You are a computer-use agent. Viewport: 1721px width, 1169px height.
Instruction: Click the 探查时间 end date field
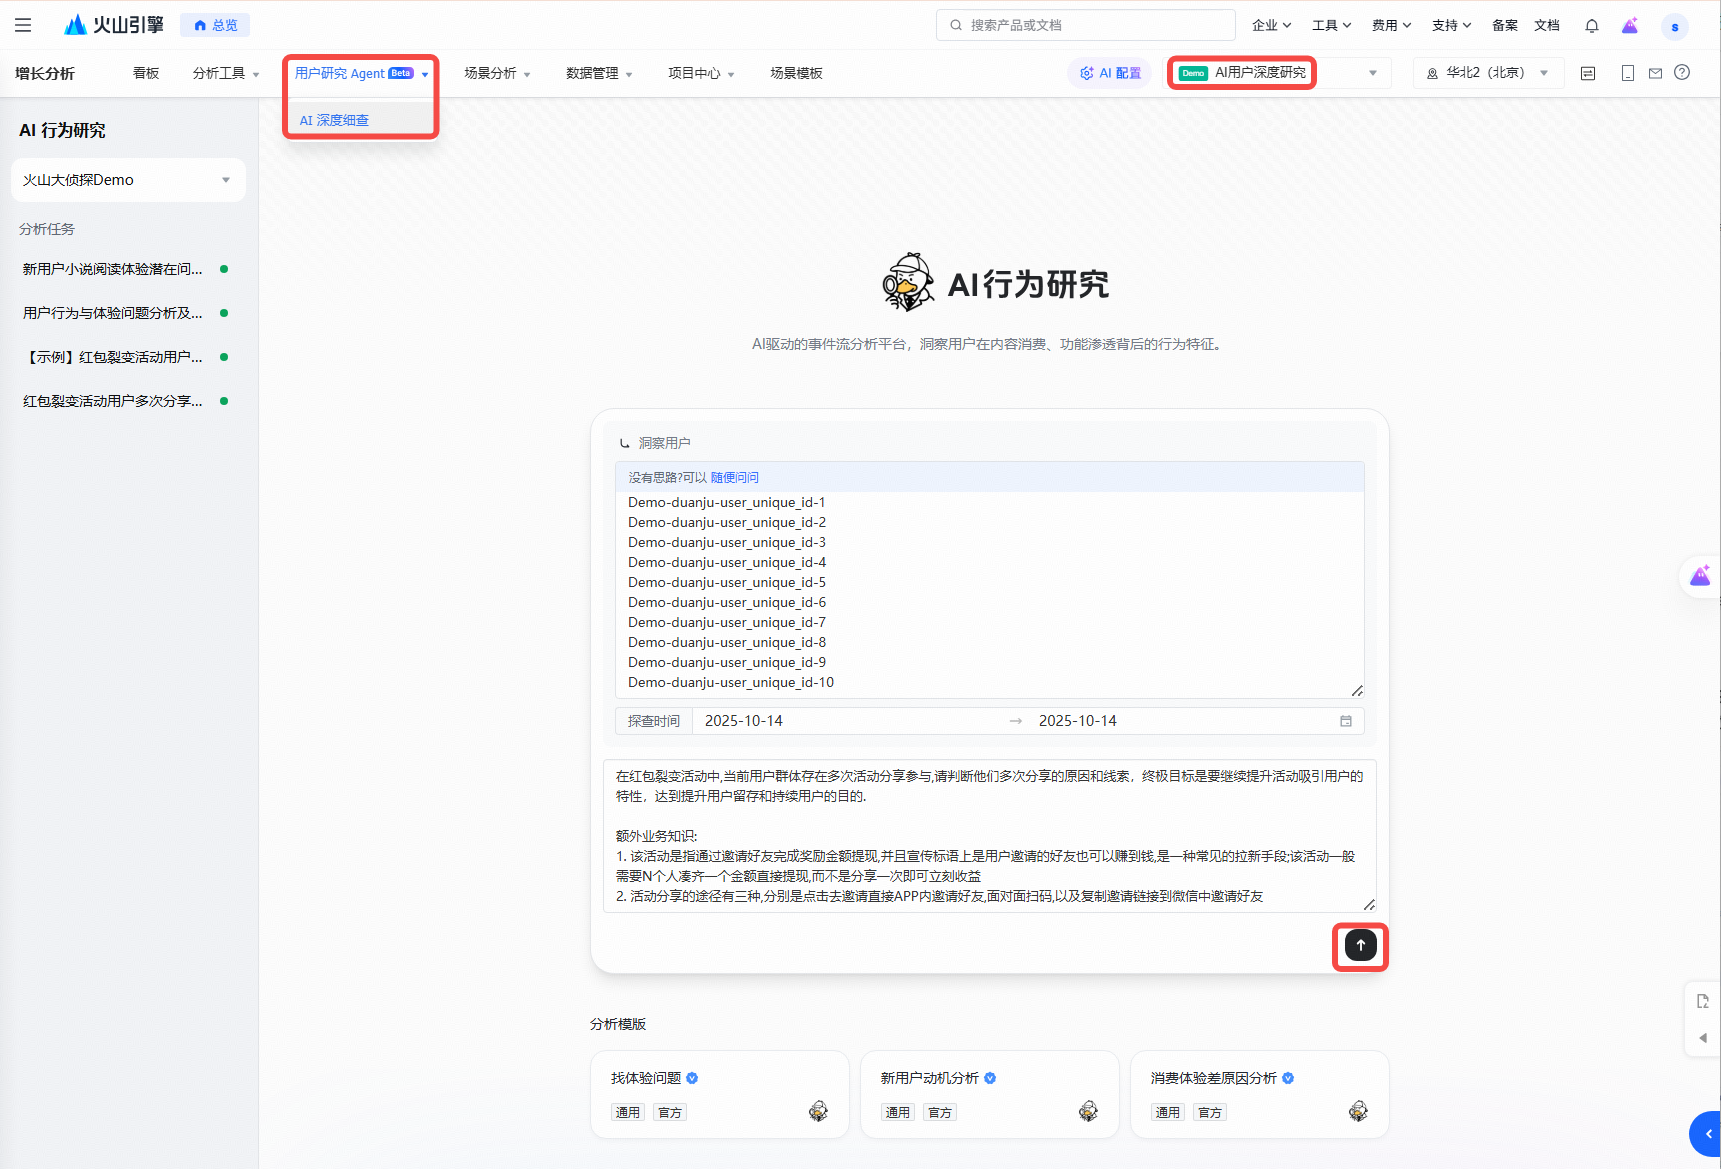[x=1180, y=721]
